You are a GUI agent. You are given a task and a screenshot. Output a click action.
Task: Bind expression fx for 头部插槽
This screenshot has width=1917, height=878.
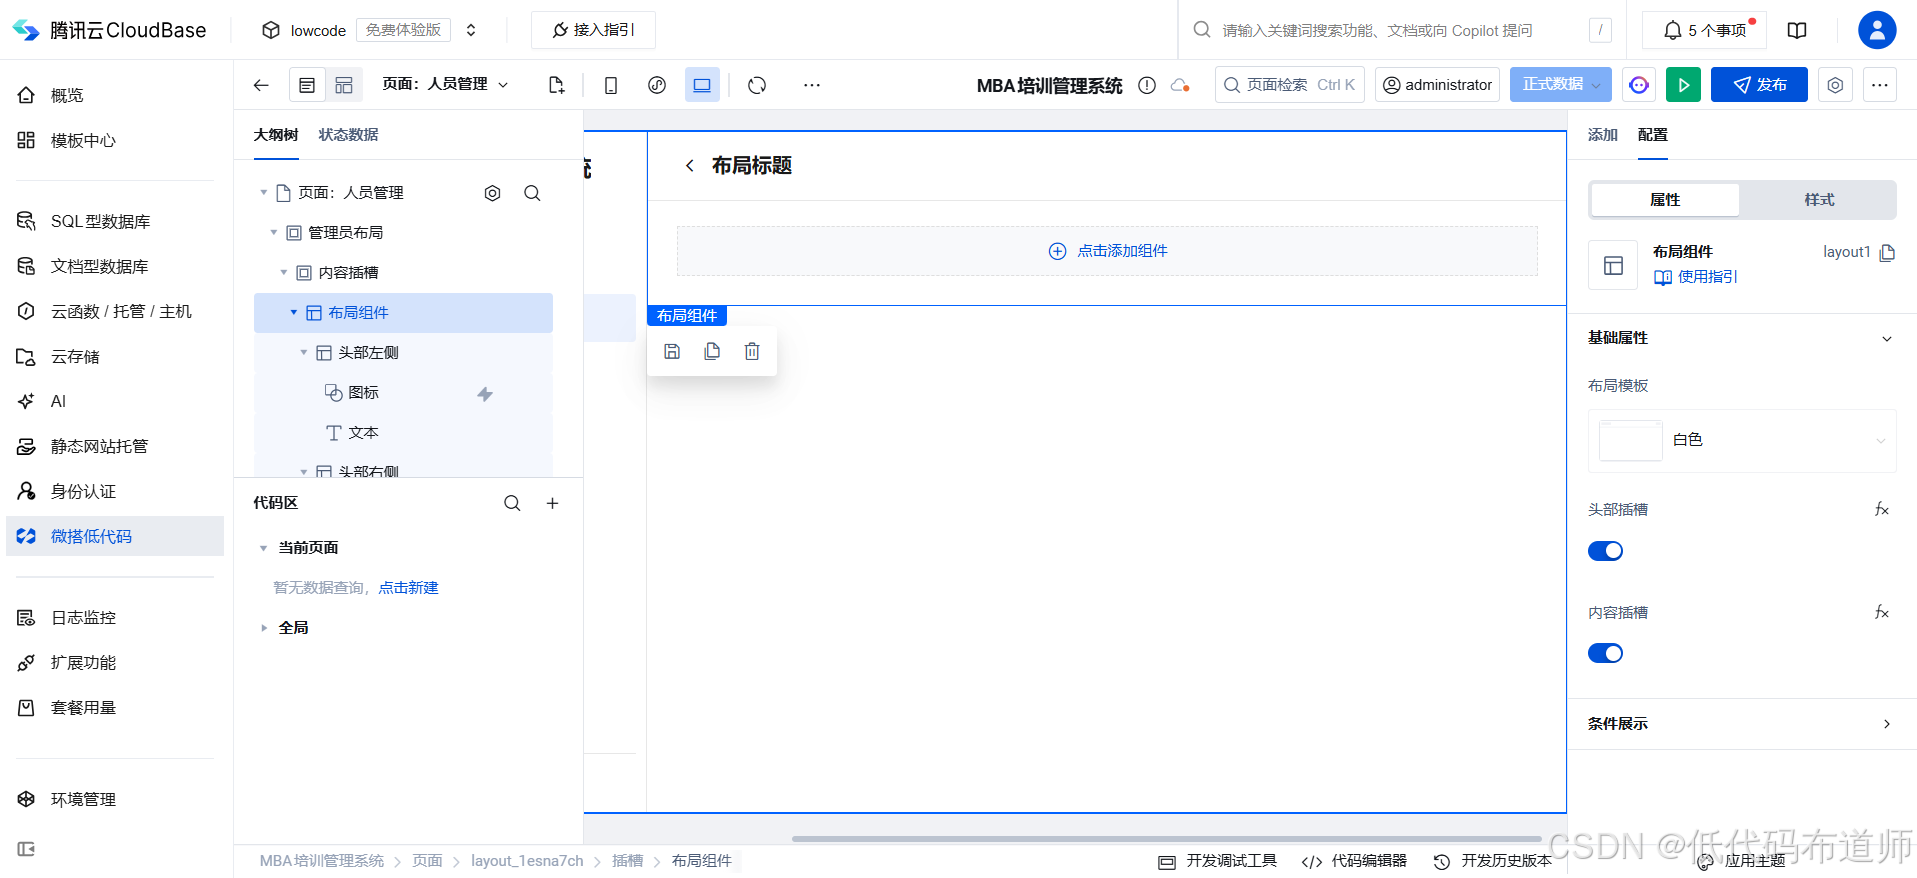coord(1881,510)
